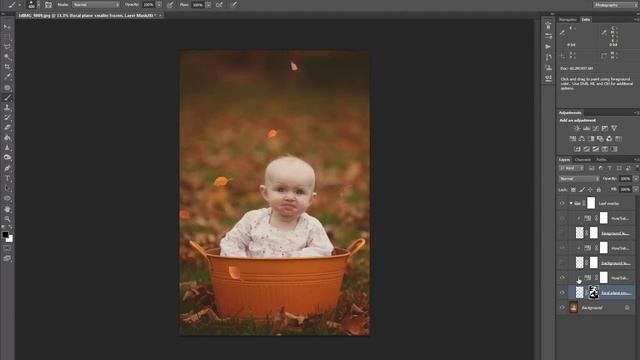The image size is (640, 360).
Task: Open the layer blend mode dropdown
Action: pos(579,179)
